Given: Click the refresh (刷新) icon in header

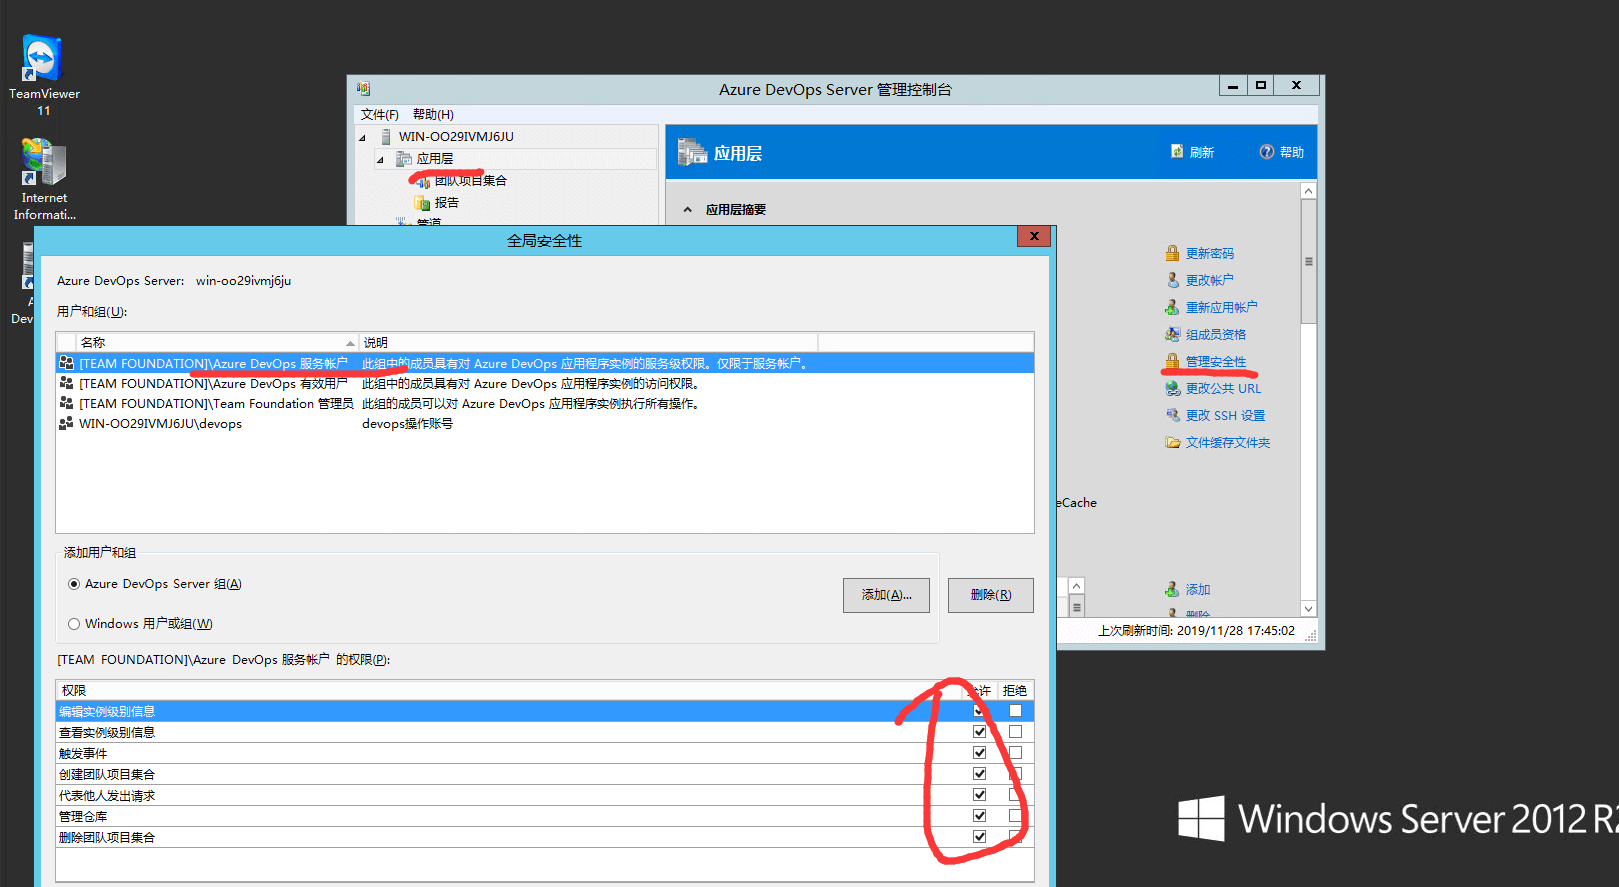Looking at the screenshot, I should coord(1177,152).
